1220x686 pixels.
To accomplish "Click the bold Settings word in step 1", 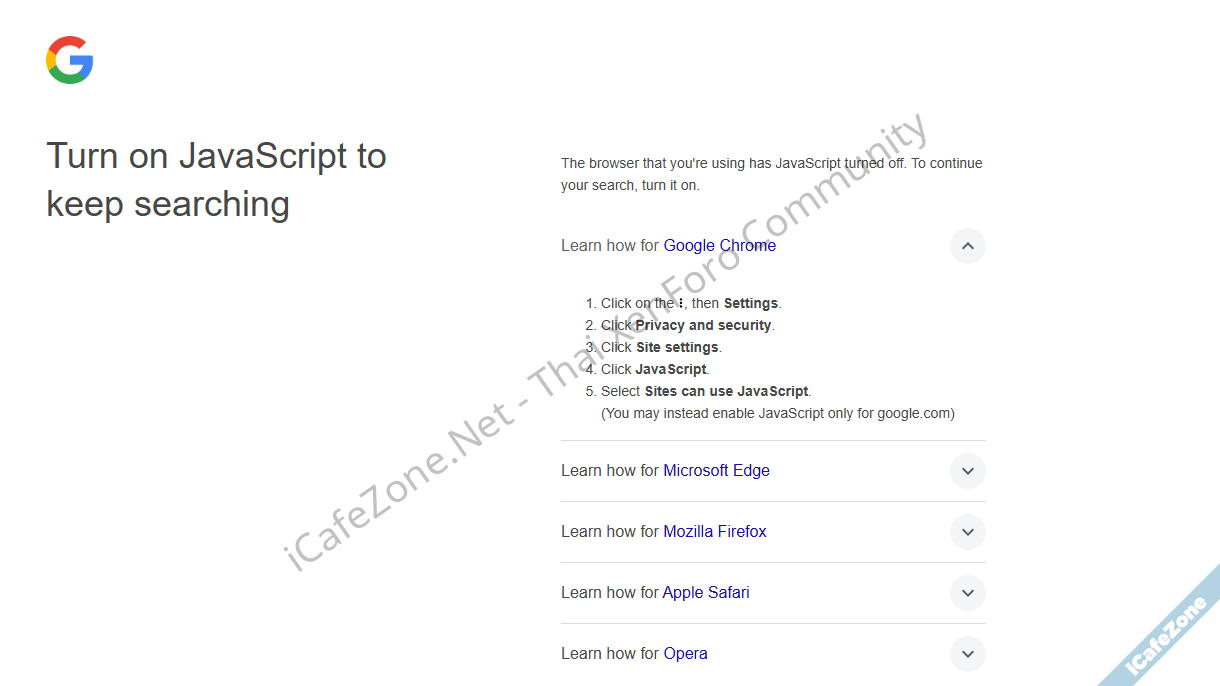I will pyautogui.click(x=750, y=303).
